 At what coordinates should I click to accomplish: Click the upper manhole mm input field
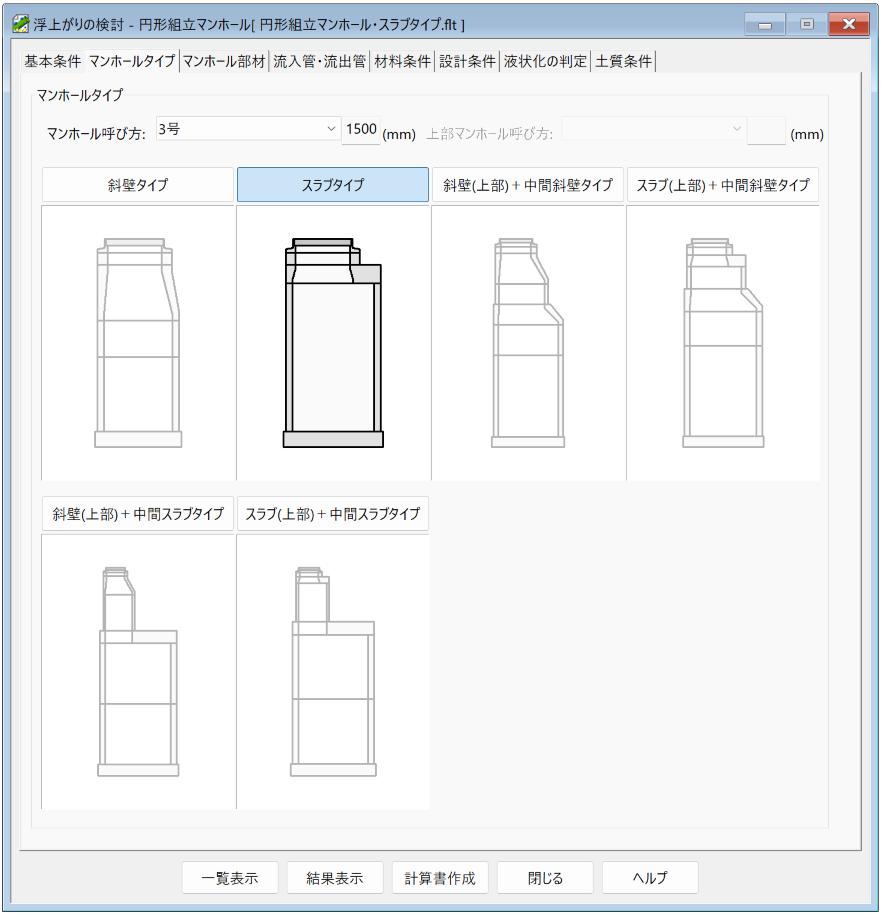766,130
